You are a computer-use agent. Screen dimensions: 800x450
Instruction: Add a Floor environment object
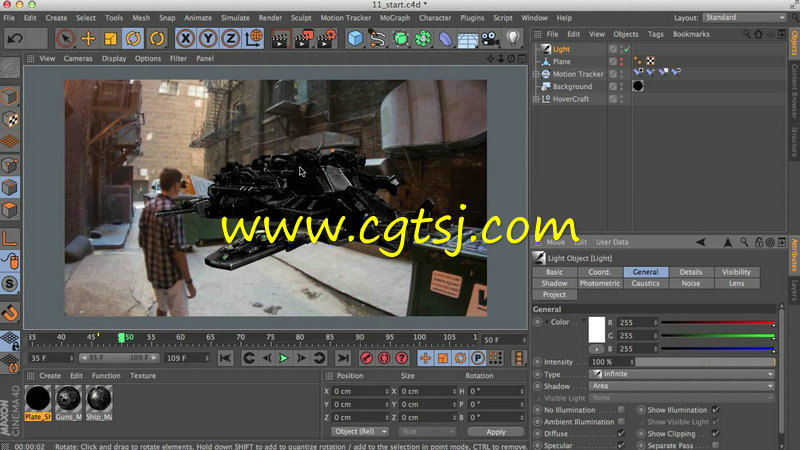pos(468,38)
